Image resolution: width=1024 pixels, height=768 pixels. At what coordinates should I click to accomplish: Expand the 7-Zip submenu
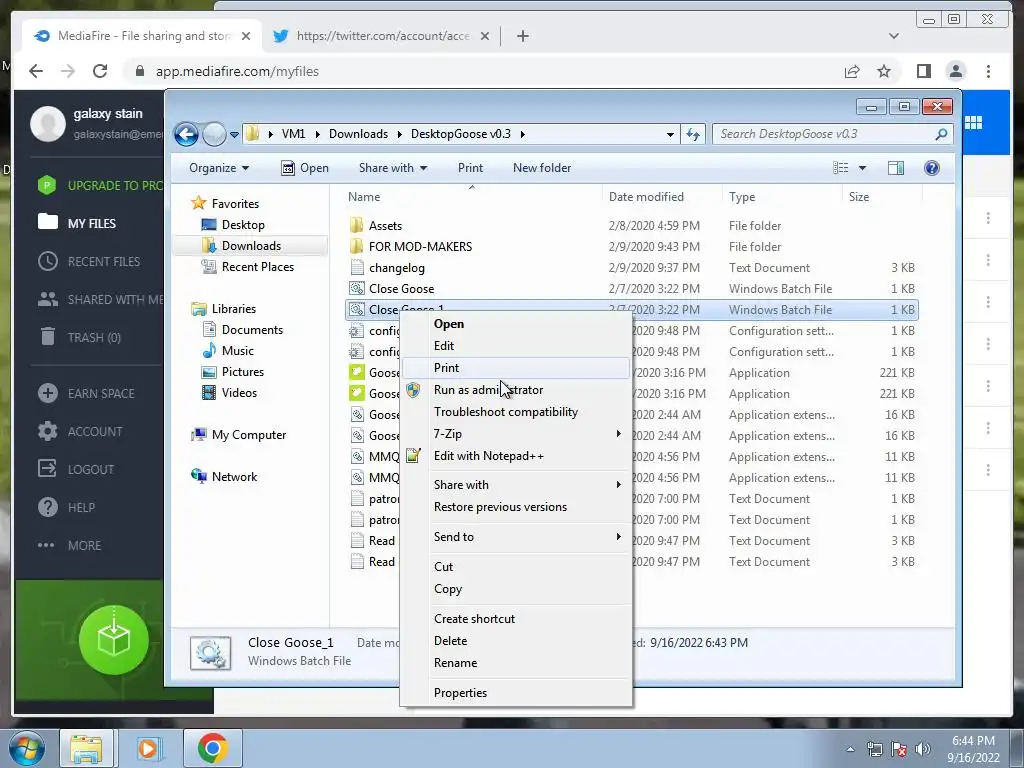pos(516,434)
